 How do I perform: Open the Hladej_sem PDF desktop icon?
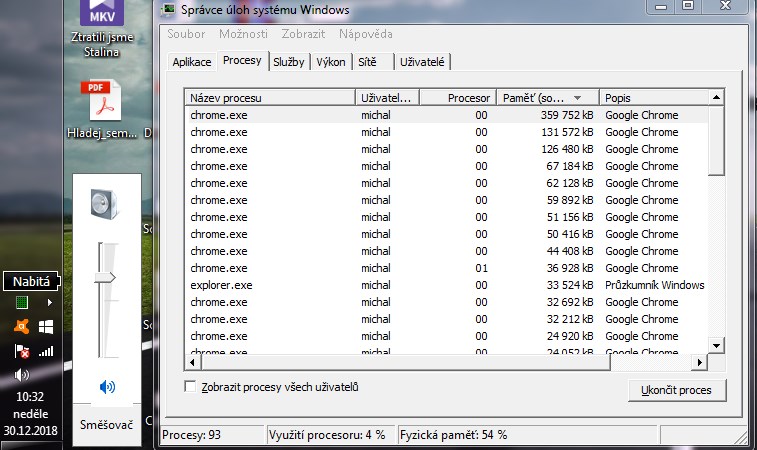click(x=102, y=110)
